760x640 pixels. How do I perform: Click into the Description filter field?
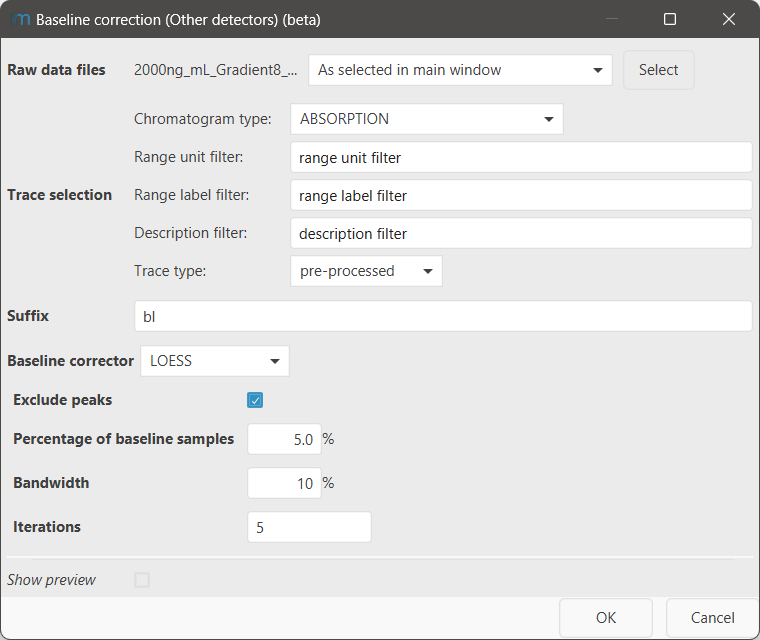[x=520, y=233]
